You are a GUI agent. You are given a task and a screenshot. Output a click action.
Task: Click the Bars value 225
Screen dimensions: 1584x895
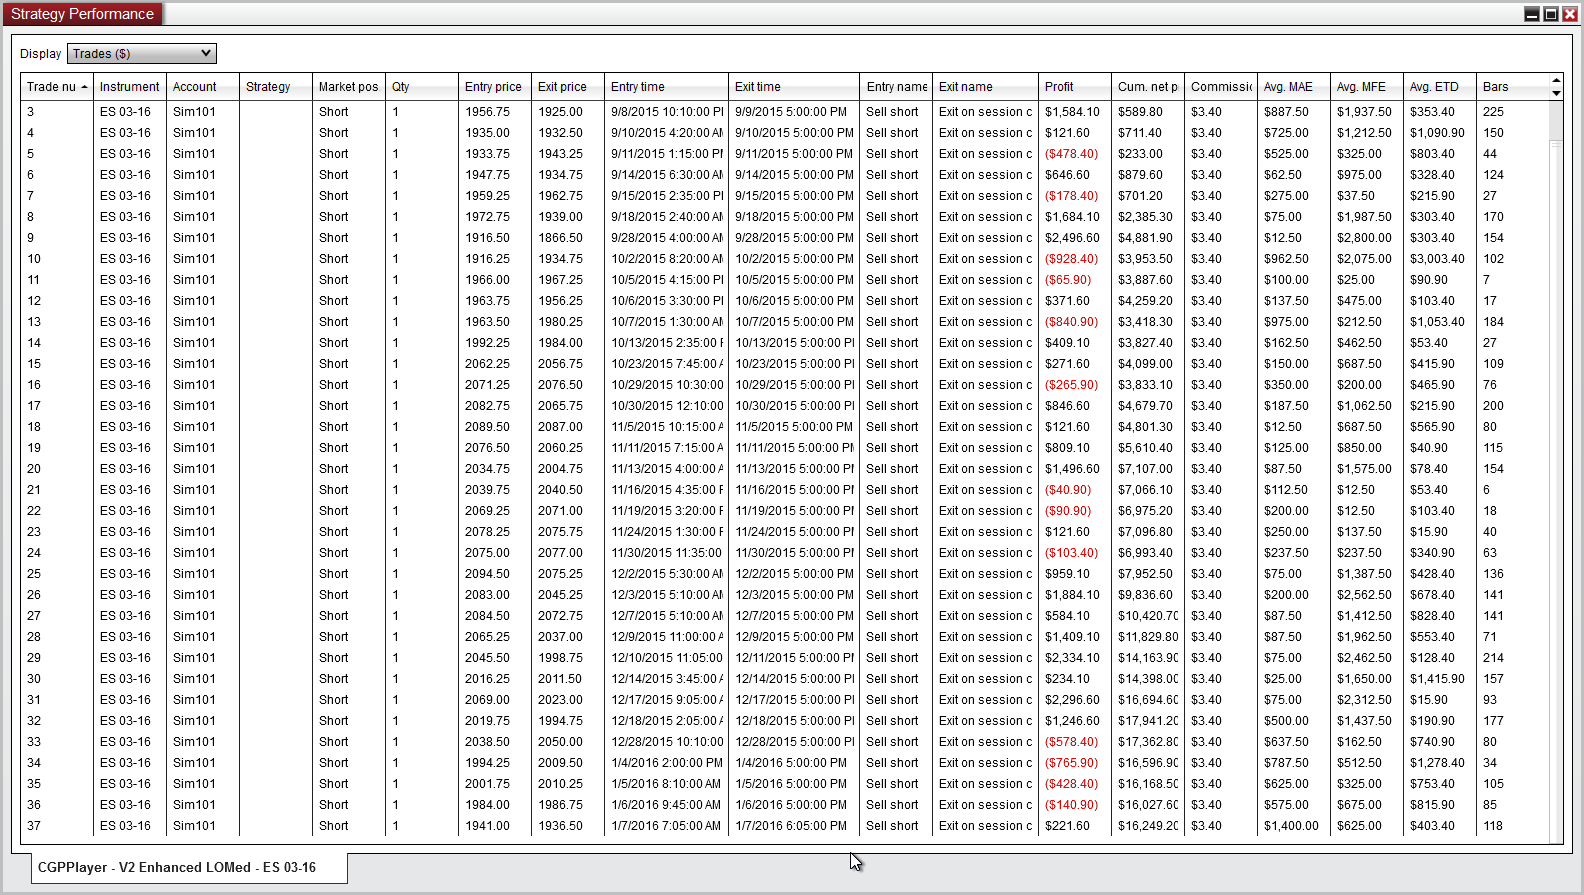click(x=1493, y=112)
